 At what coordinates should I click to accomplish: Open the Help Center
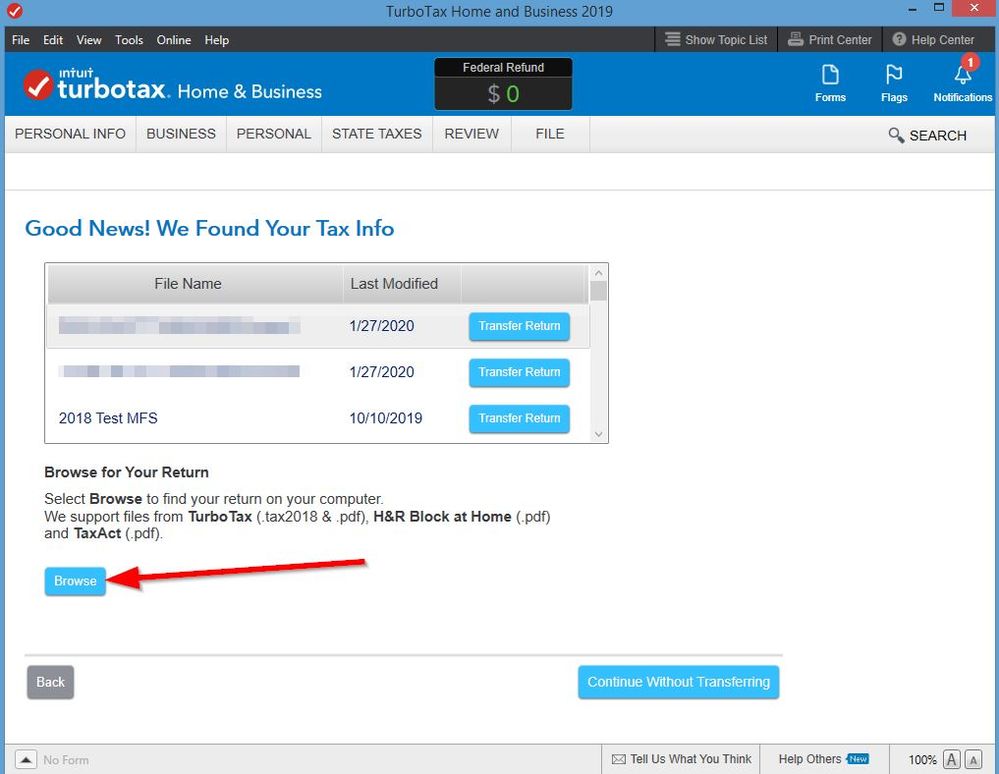(x=933, y=39)
